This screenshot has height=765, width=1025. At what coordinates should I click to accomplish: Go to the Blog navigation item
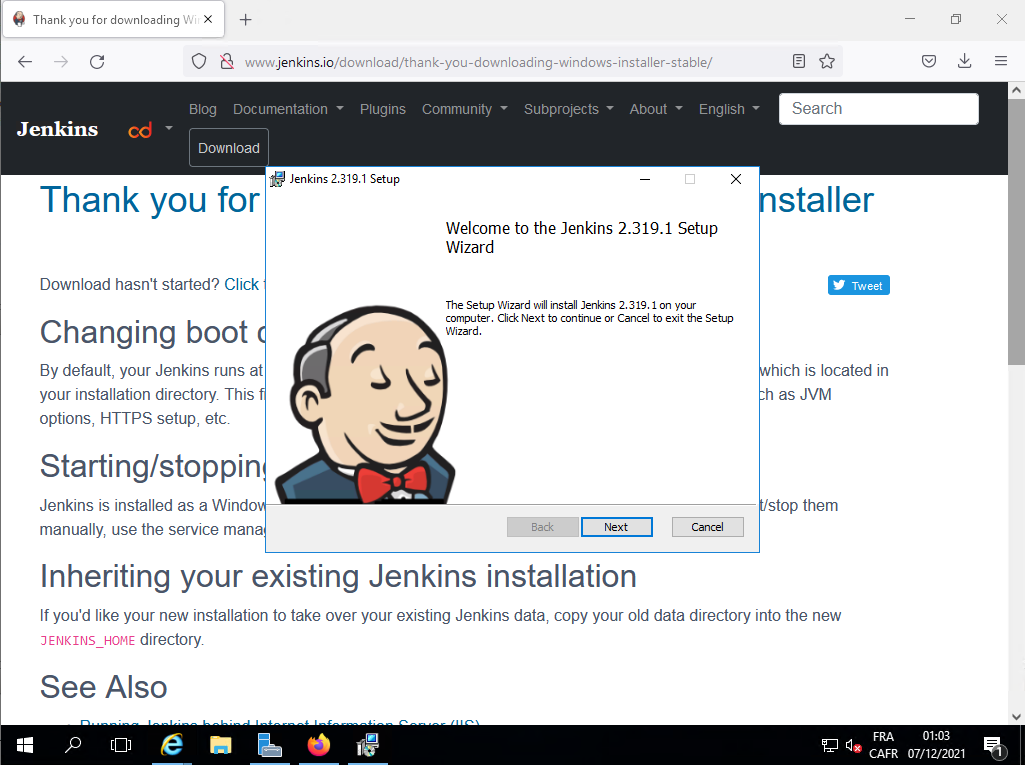tap(203, 109)
